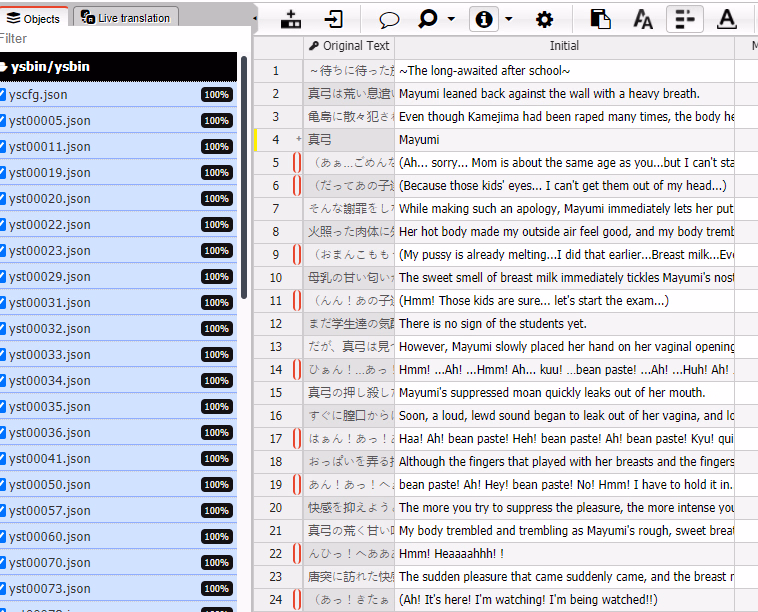Switch to the Live translation tab

[x=125, y=18]
